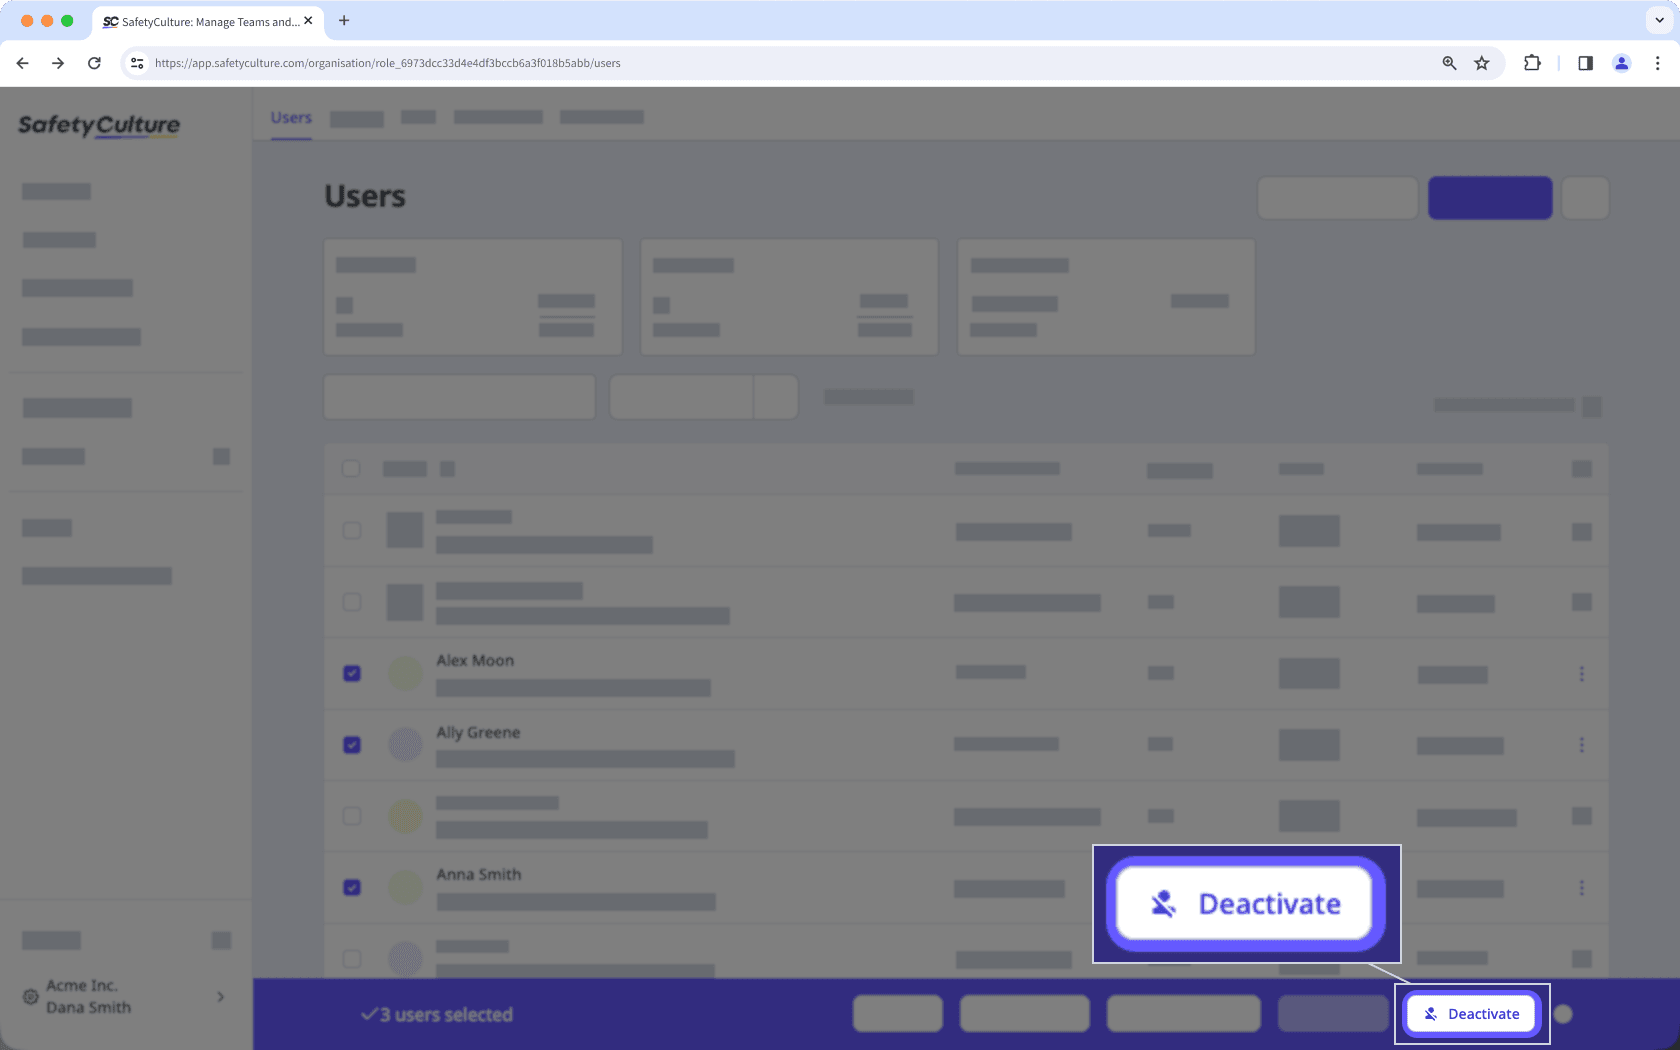Viewport: 1680px width, 1050px height.
Task: Click the Deactivate button in the bottom bar
Action: 1470,1013
